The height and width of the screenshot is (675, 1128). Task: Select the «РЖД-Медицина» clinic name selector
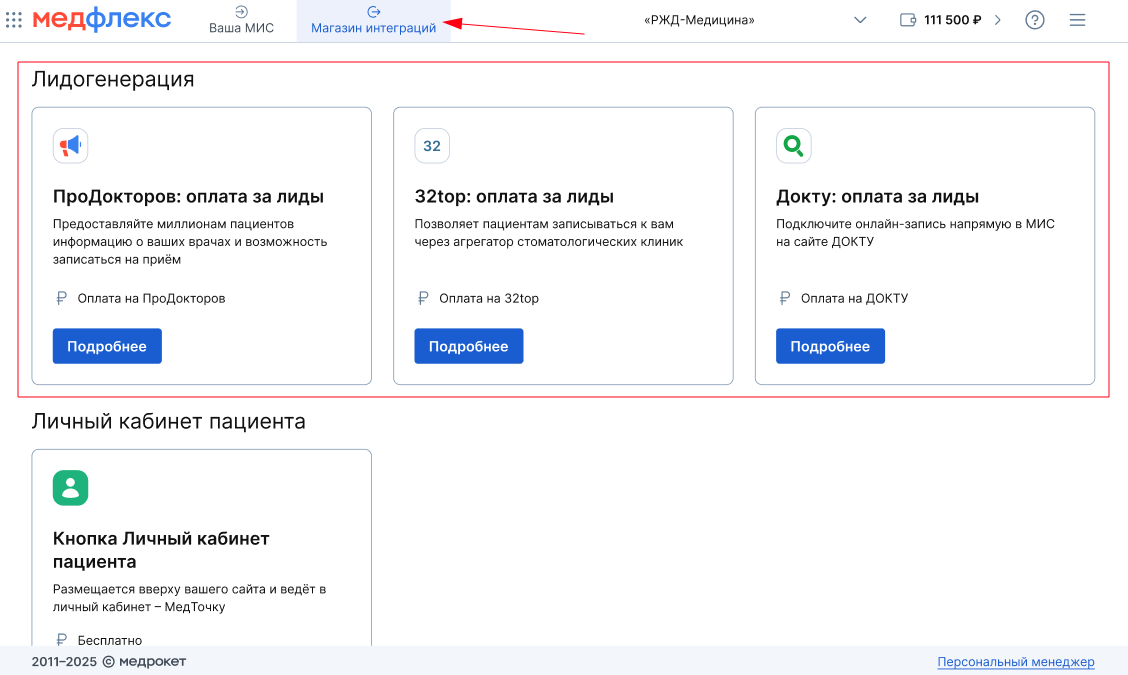699,20
